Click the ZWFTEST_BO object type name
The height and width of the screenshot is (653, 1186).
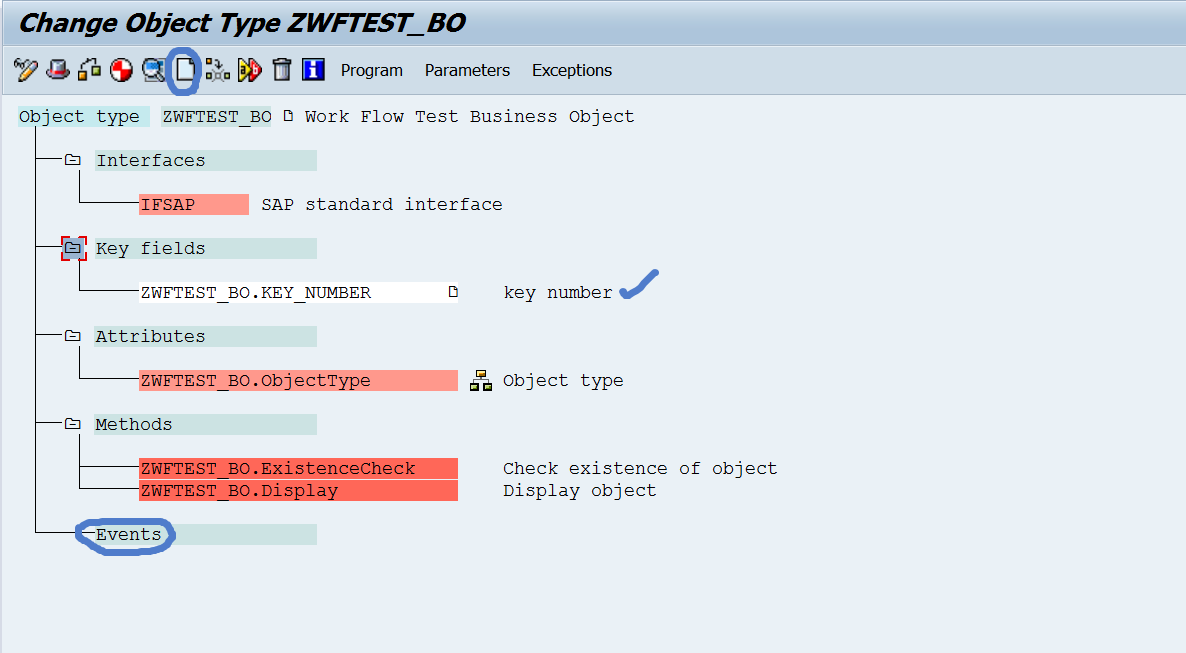coord(217,117)
